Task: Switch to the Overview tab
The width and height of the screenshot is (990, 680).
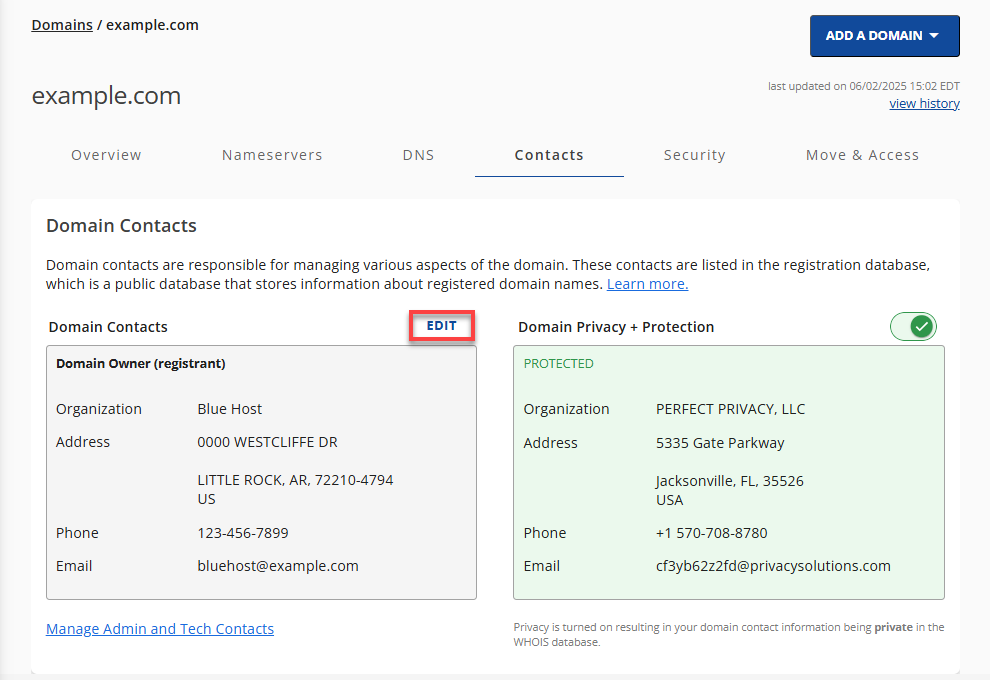Action: click(x=106, y=155)
